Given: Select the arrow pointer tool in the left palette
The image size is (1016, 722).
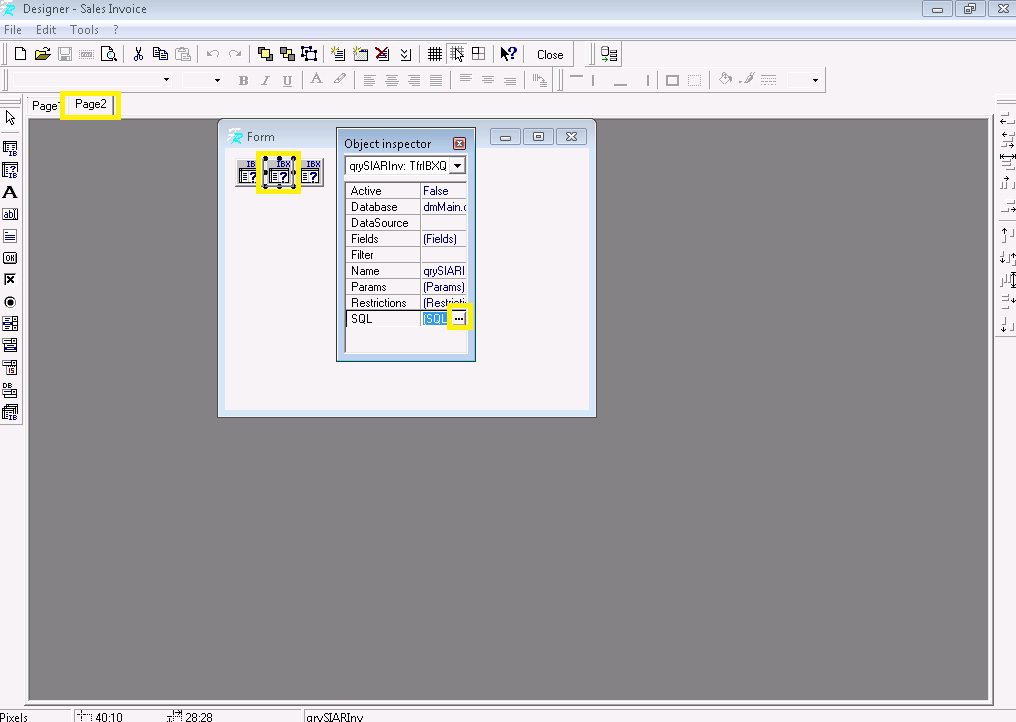Looking at the screenshot, I should pyautogui.click(x=10, y=118).
